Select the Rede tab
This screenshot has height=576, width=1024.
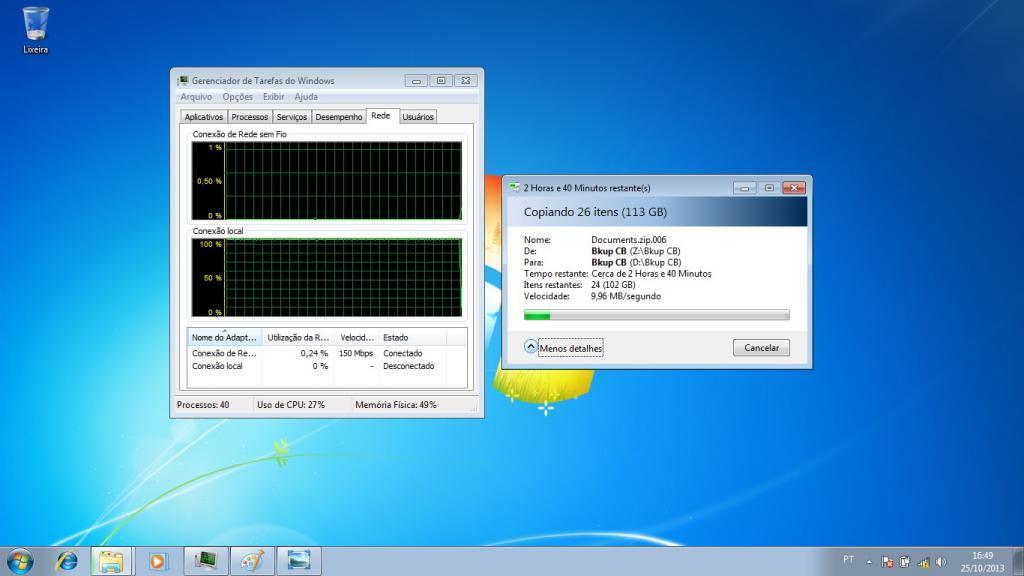(x=381, y=116)
